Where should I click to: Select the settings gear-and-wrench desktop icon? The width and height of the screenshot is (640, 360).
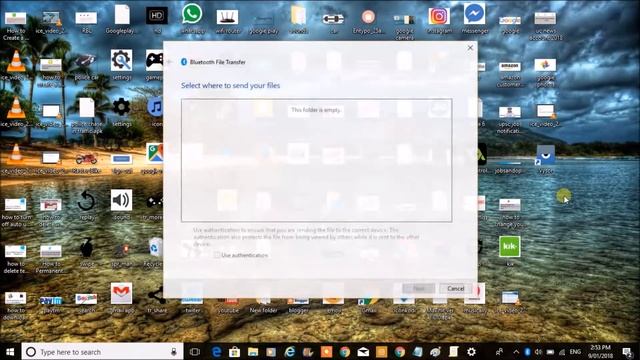(121, 64)
